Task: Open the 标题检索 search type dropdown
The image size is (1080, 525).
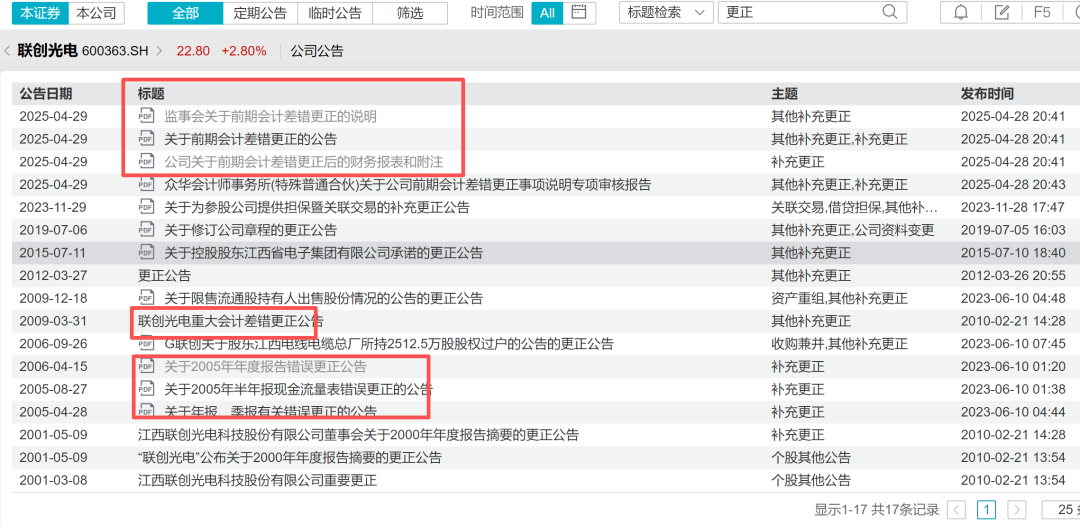Action: pyautogui.click(x=666, y=12)
